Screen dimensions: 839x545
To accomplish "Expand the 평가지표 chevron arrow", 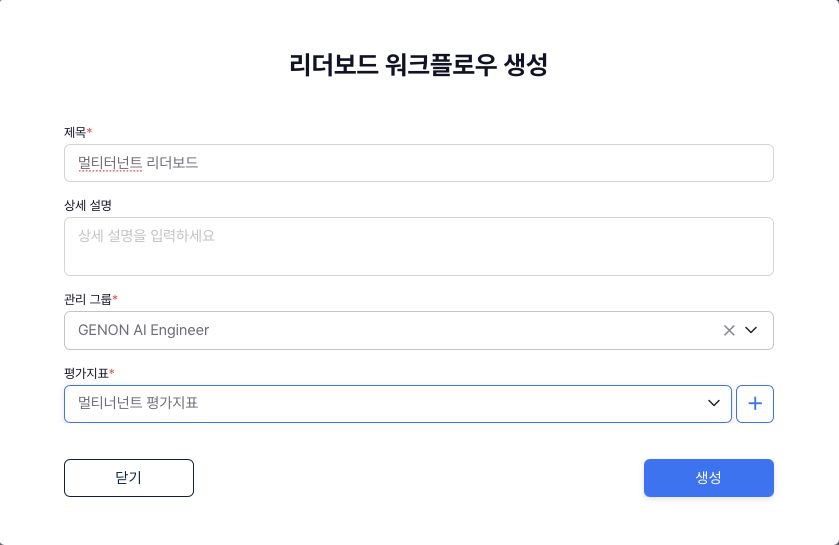I will (x=714, y=403).
